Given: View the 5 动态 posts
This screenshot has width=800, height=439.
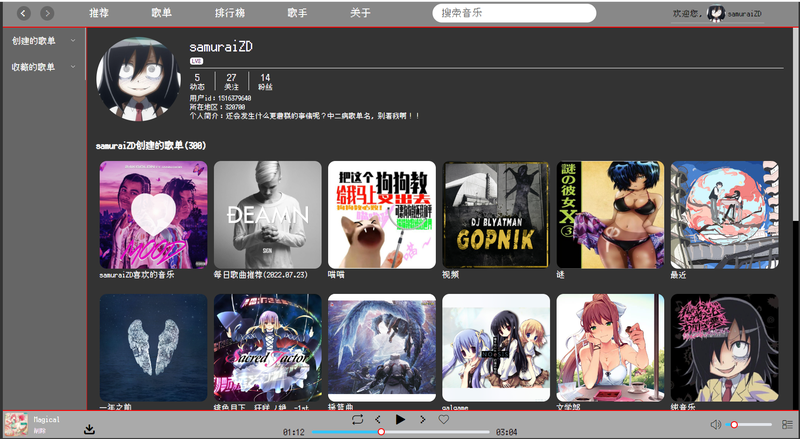Looking at the screenshot, I should tap(197, 82).
